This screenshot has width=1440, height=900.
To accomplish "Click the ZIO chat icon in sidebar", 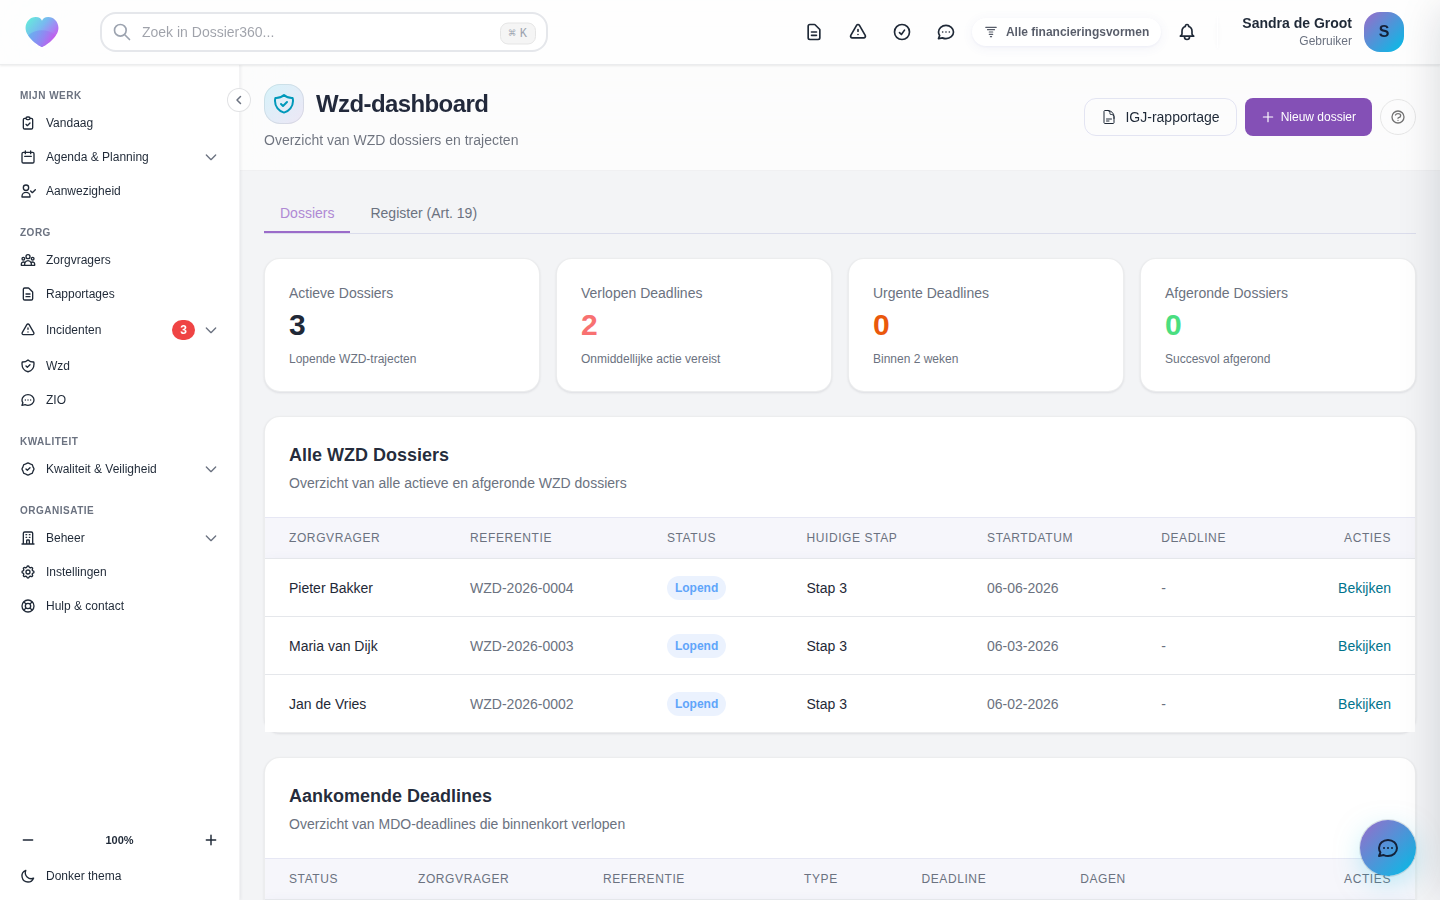I will tap(28, 400).
